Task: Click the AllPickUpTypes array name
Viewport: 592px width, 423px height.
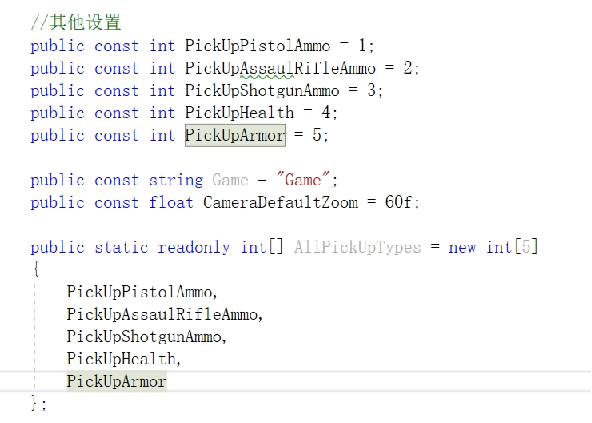Action: pyautogui.click(x=357, y=248)
